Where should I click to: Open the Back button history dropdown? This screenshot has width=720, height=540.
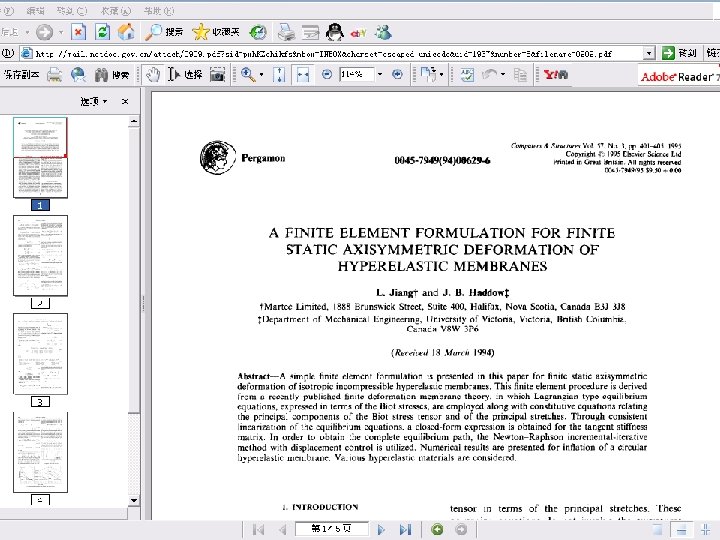click(27, 32)
